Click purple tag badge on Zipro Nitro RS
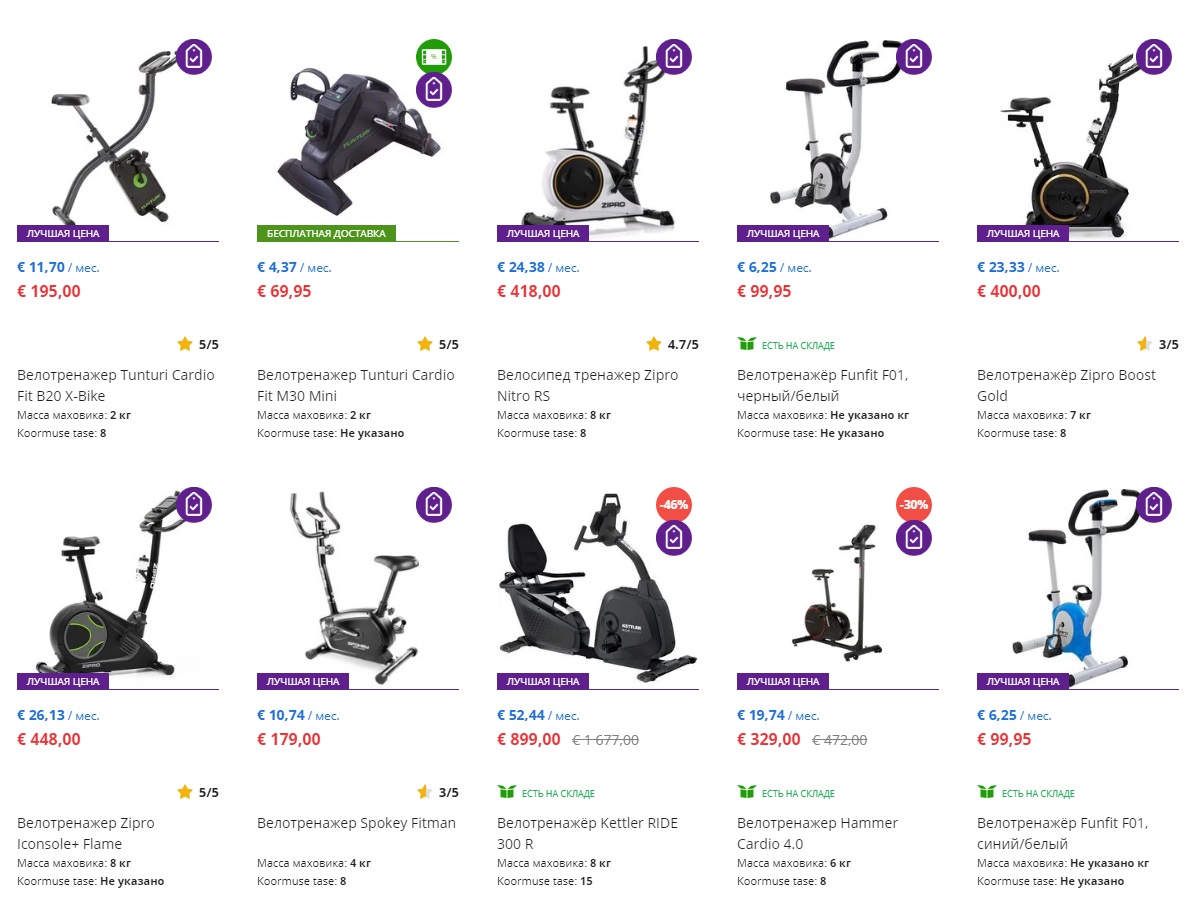Screen dimensions: 1186x911 674,57
